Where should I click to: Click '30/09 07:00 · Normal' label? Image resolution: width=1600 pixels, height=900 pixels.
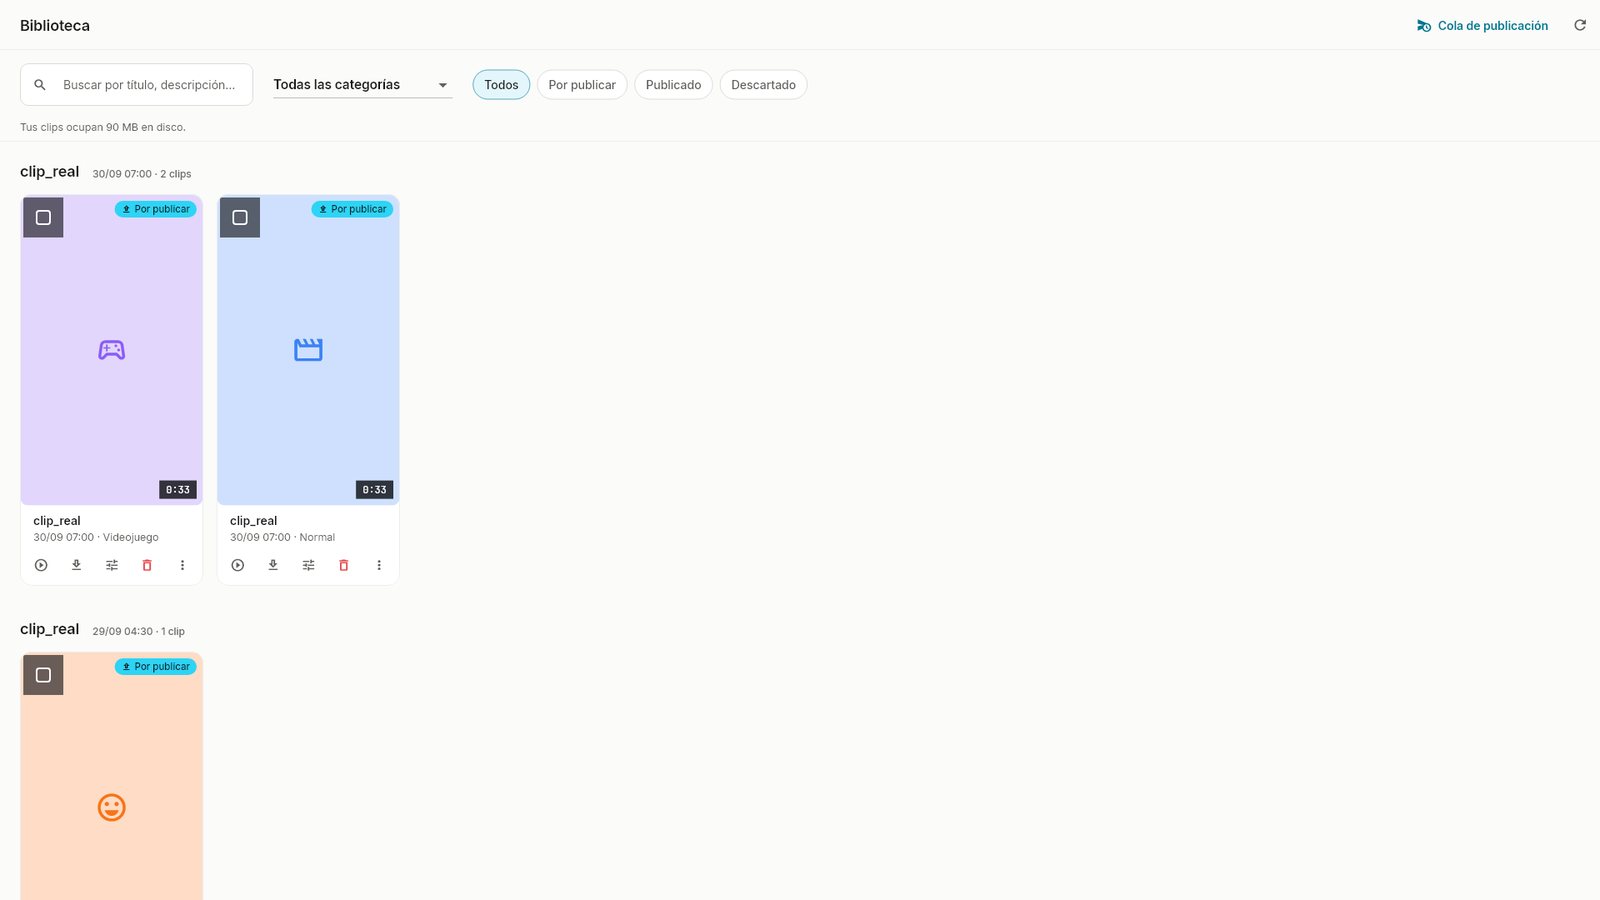coord(283,537)
